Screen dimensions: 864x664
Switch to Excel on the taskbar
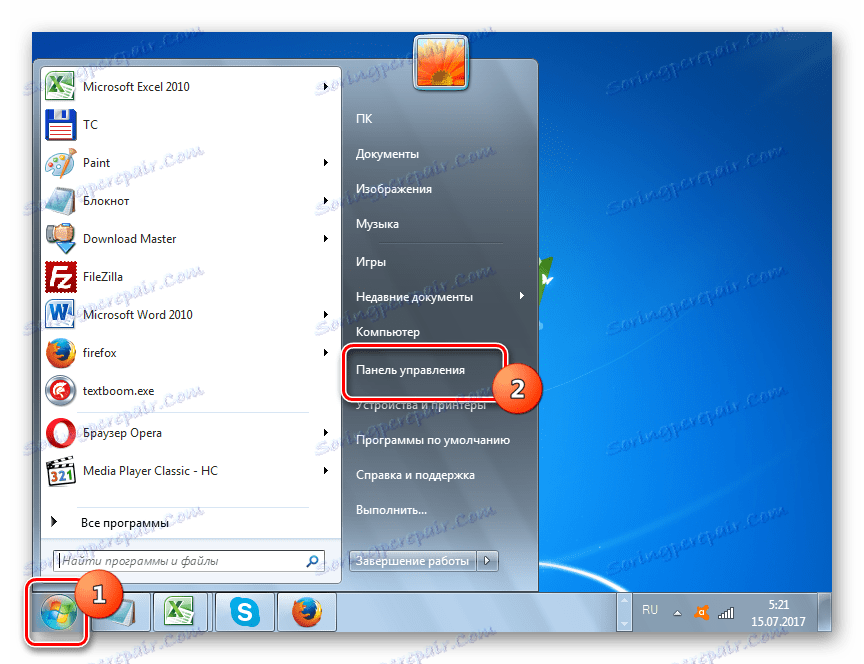[x=180, y=612]
